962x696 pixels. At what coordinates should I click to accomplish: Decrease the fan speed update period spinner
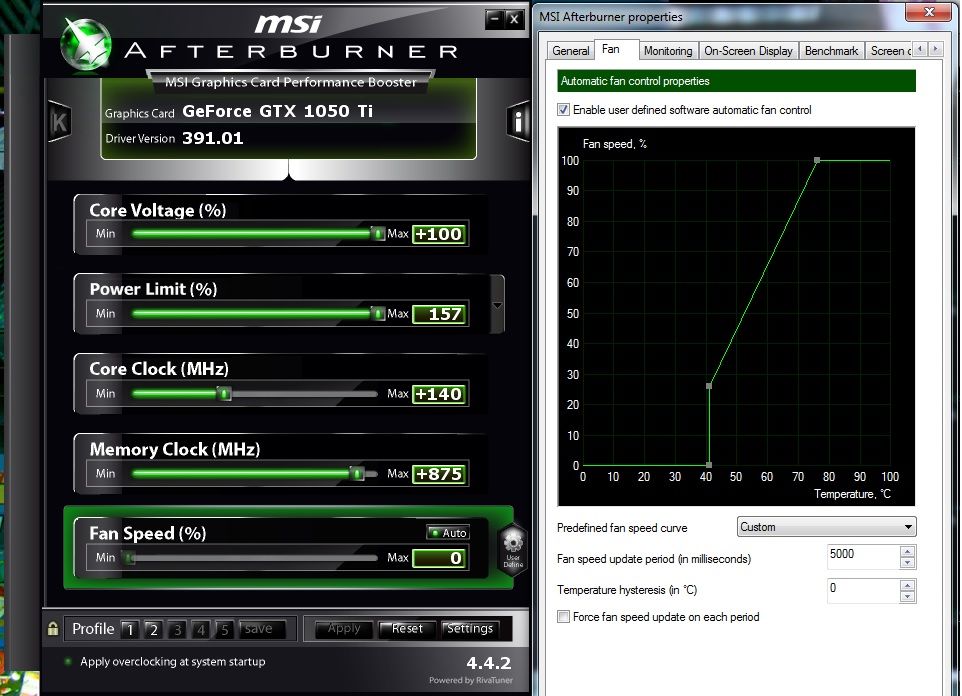907,563
